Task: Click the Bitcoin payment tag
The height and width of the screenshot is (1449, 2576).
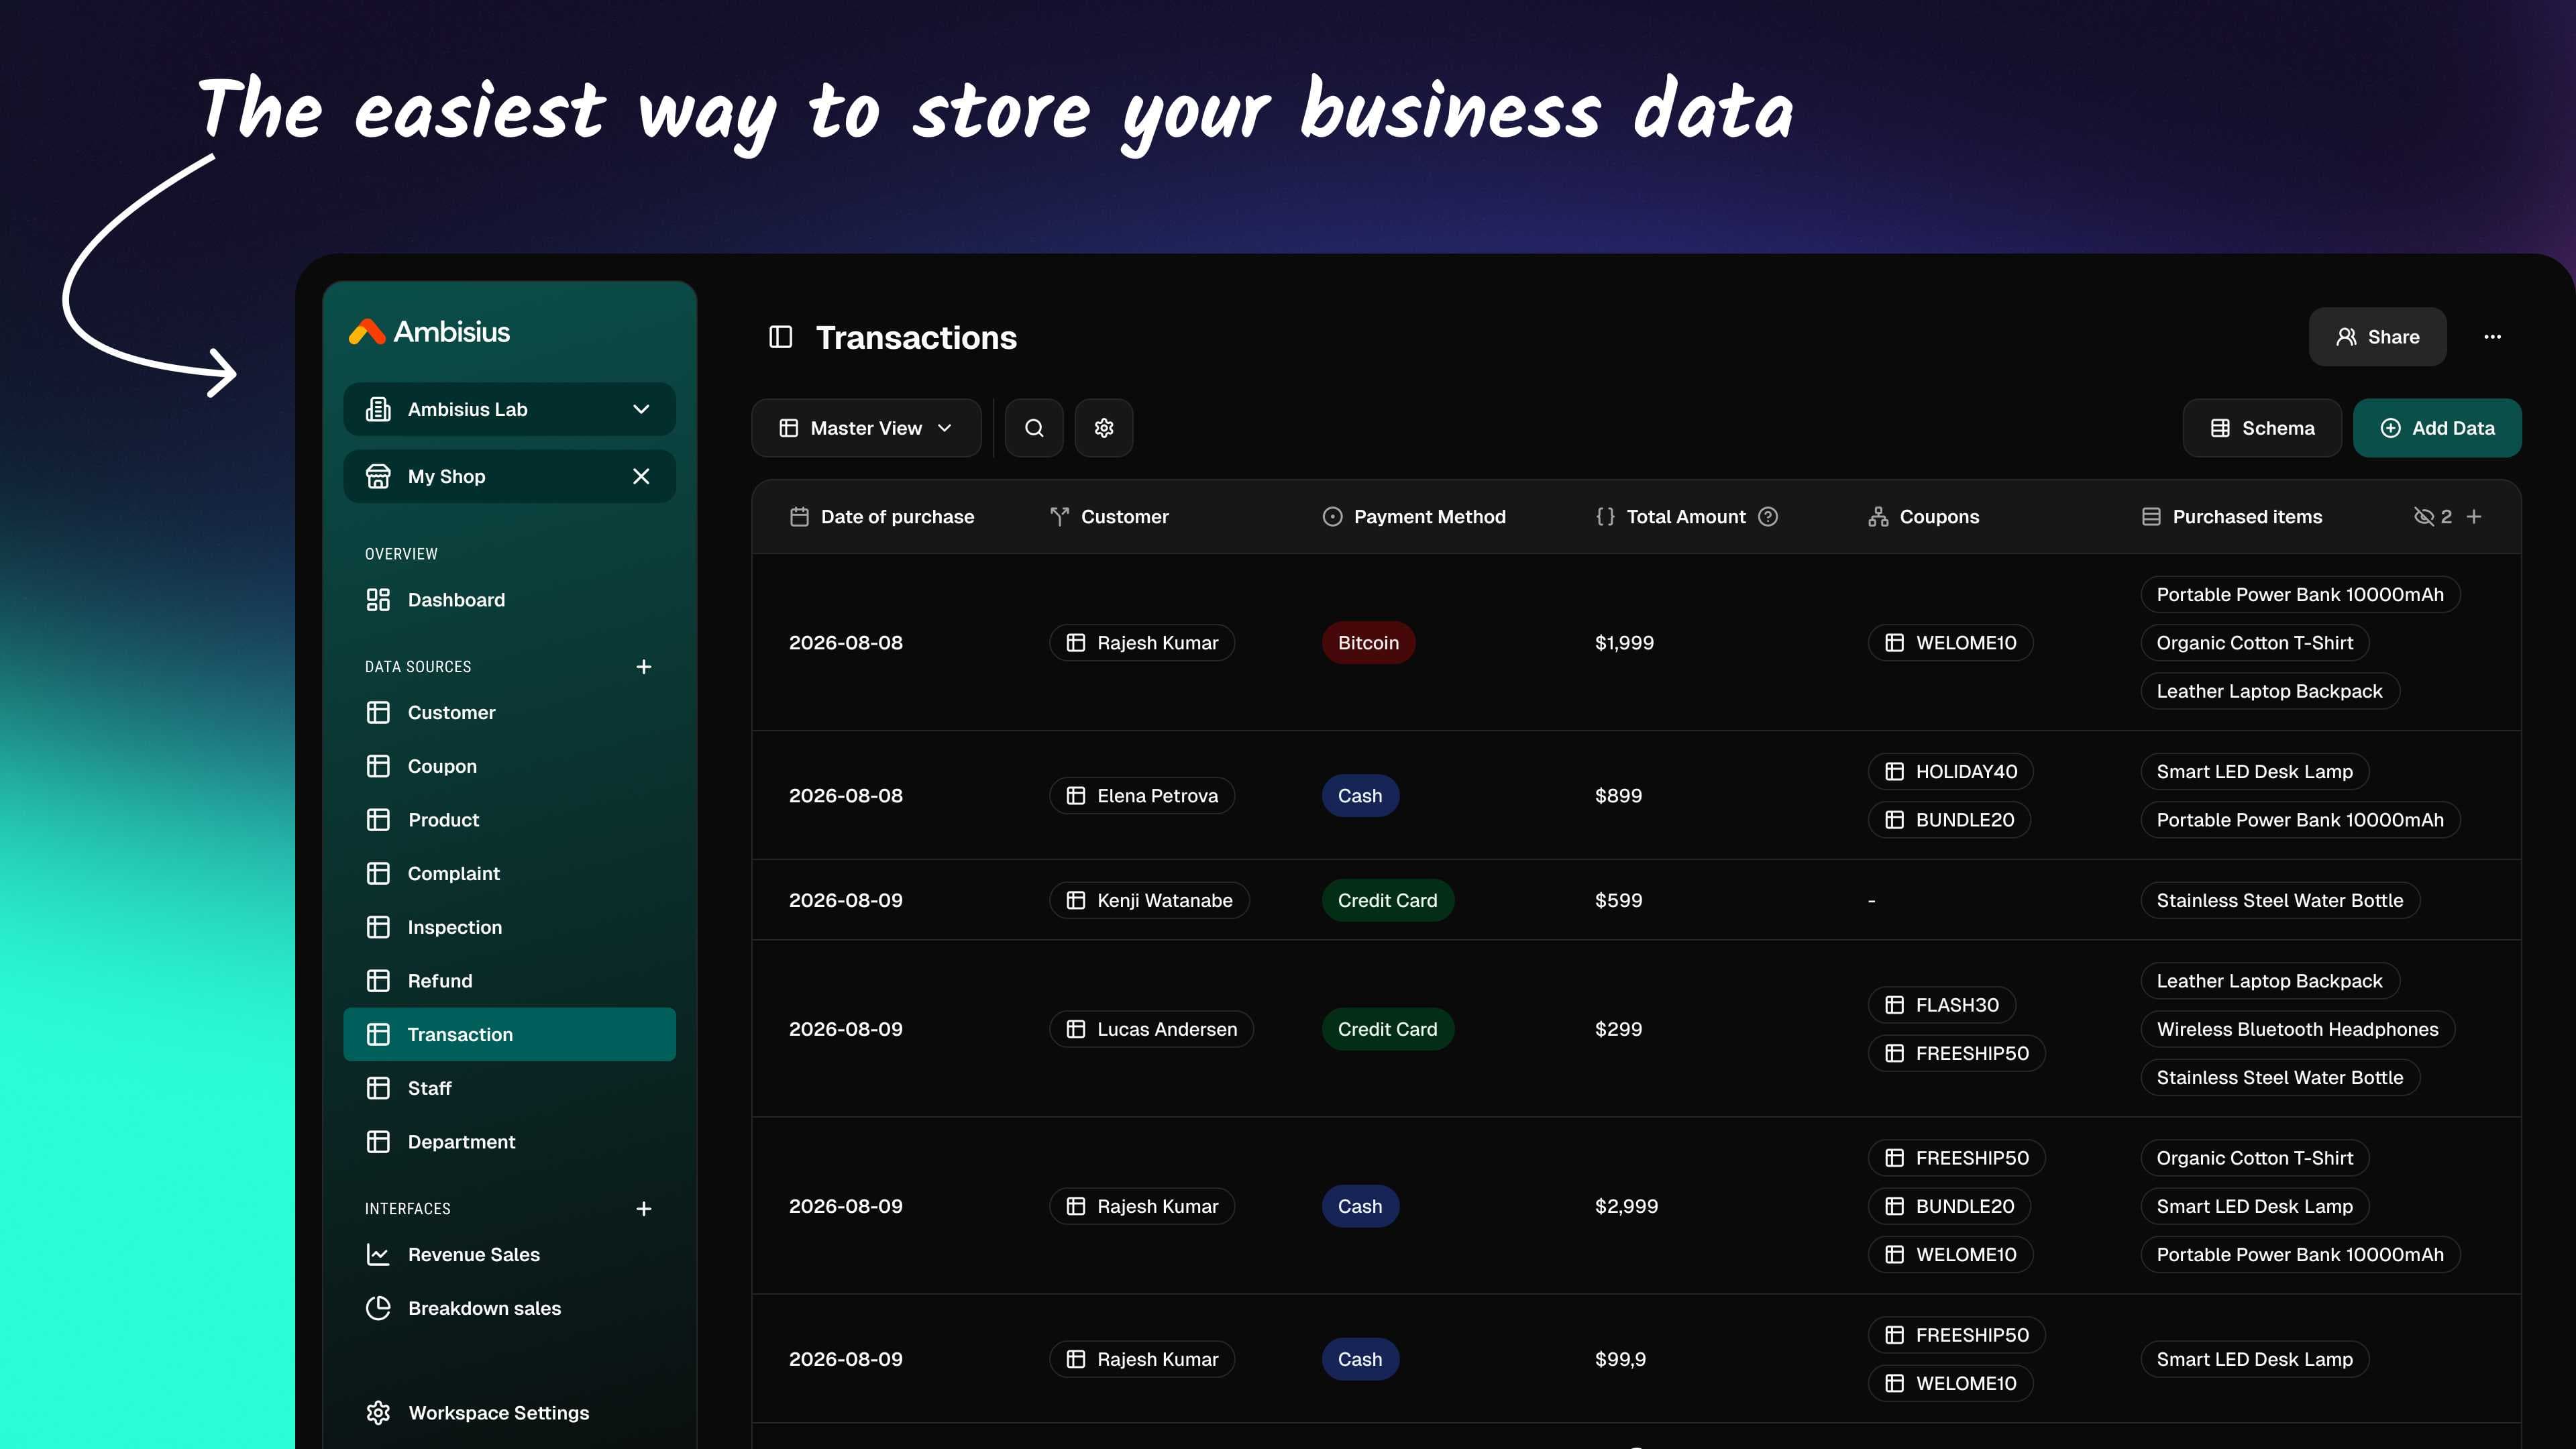Action: (x=1368, y=643)
